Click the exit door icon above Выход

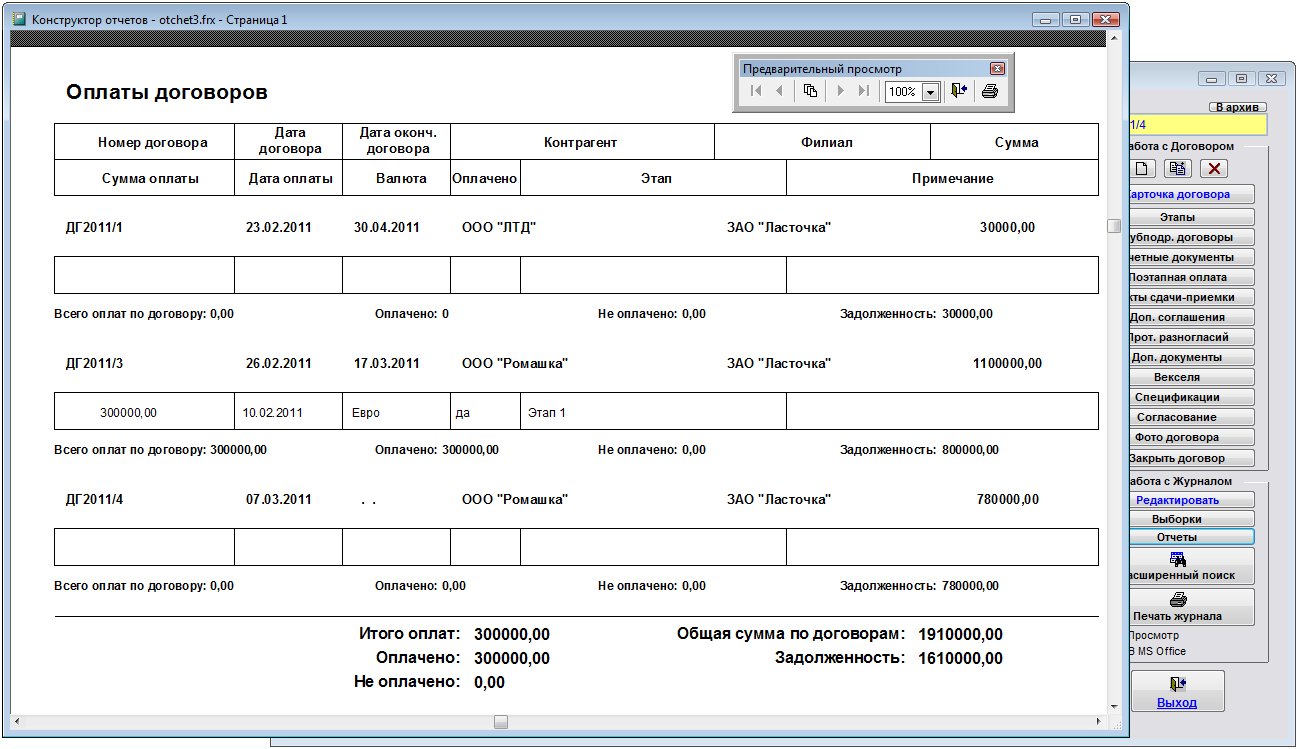1177,684
